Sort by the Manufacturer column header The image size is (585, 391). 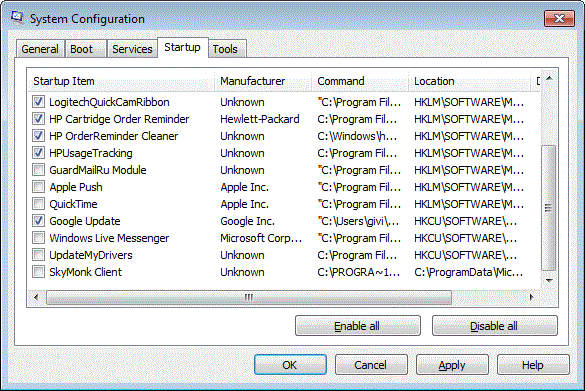(263, 81)
